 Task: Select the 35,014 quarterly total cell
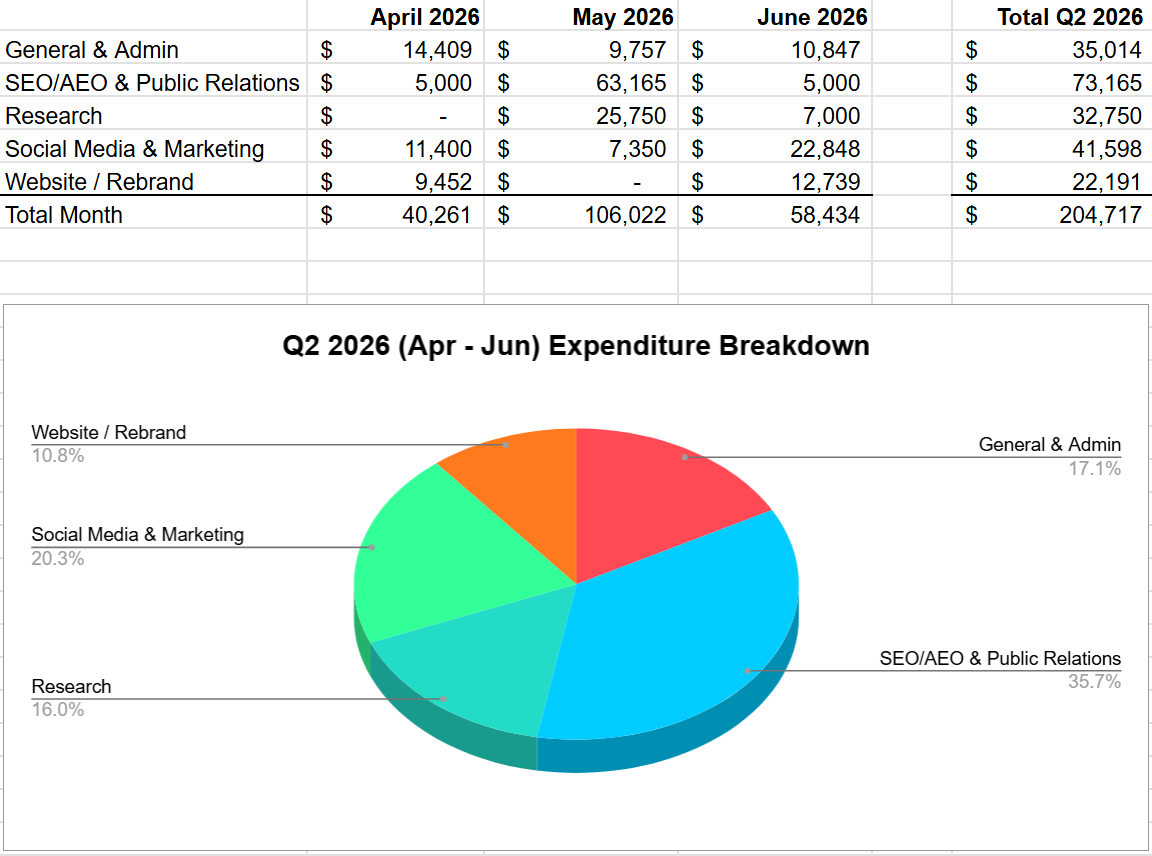[x=1052, y=49]
